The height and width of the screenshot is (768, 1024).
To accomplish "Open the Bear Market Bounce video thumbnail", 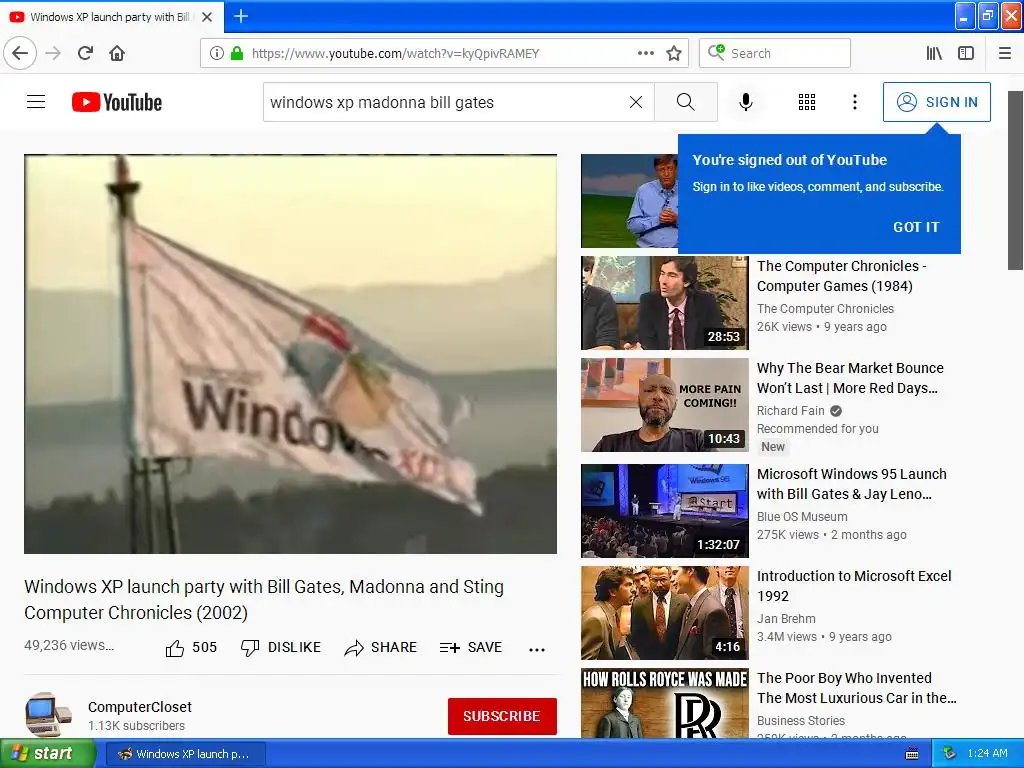I will click(x=665, y=405).
